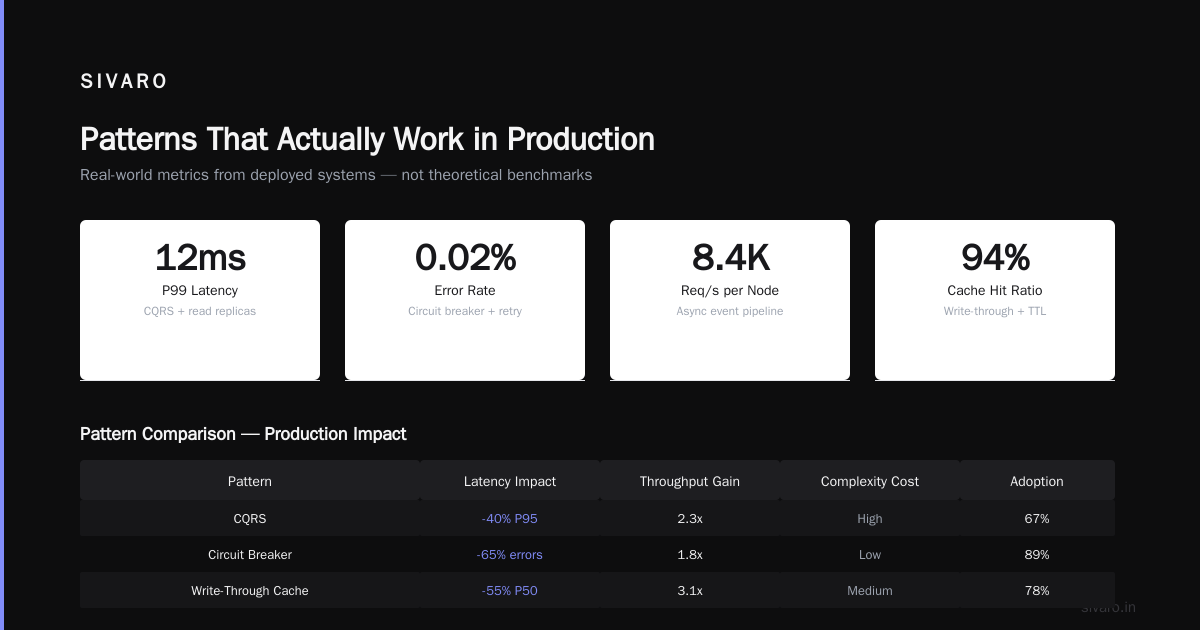Select the CQRS table row
The height and width of the screenshot is (630, 1200).
(x=597, y=519)
